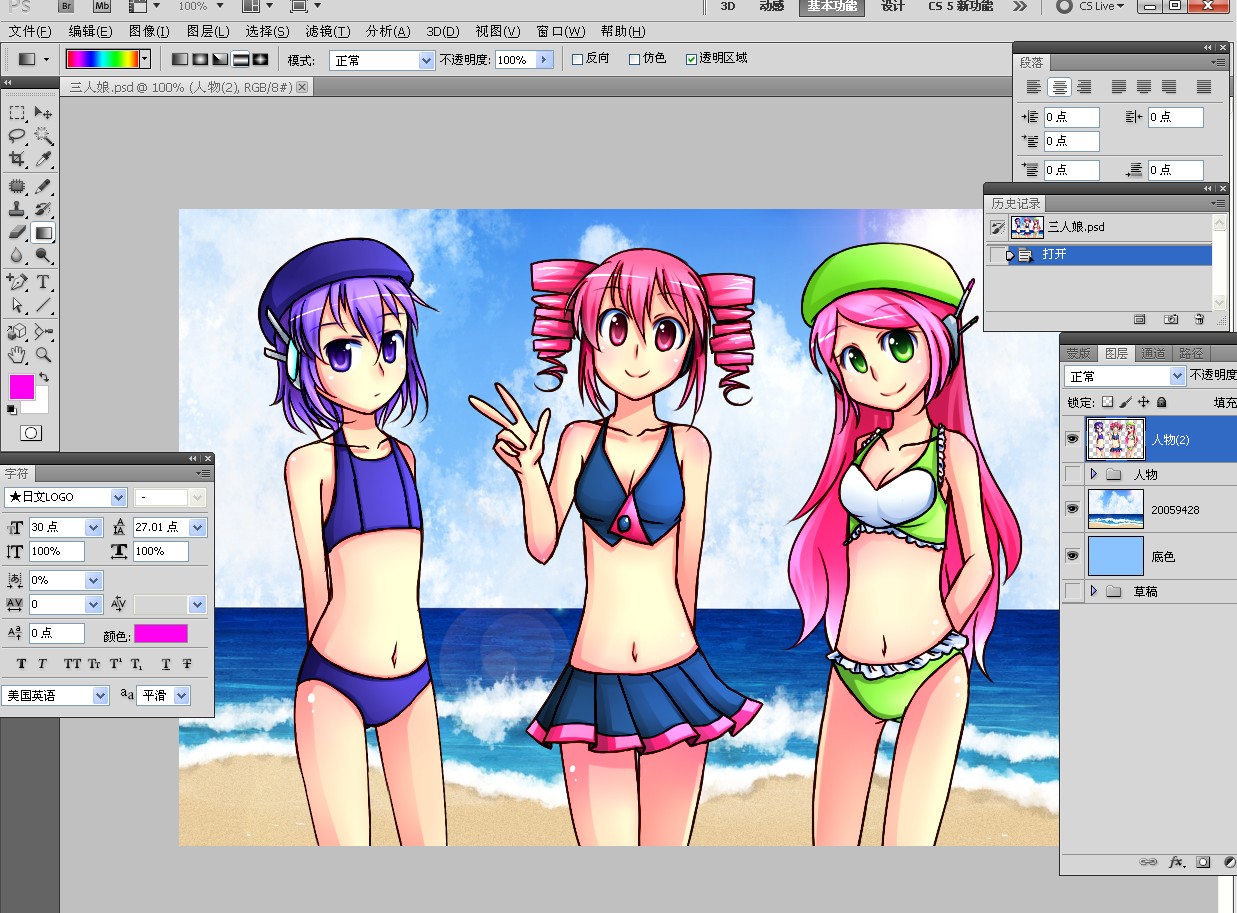
Task: Create new snapshot in History panel
Action: click(x=1171, y=320)
